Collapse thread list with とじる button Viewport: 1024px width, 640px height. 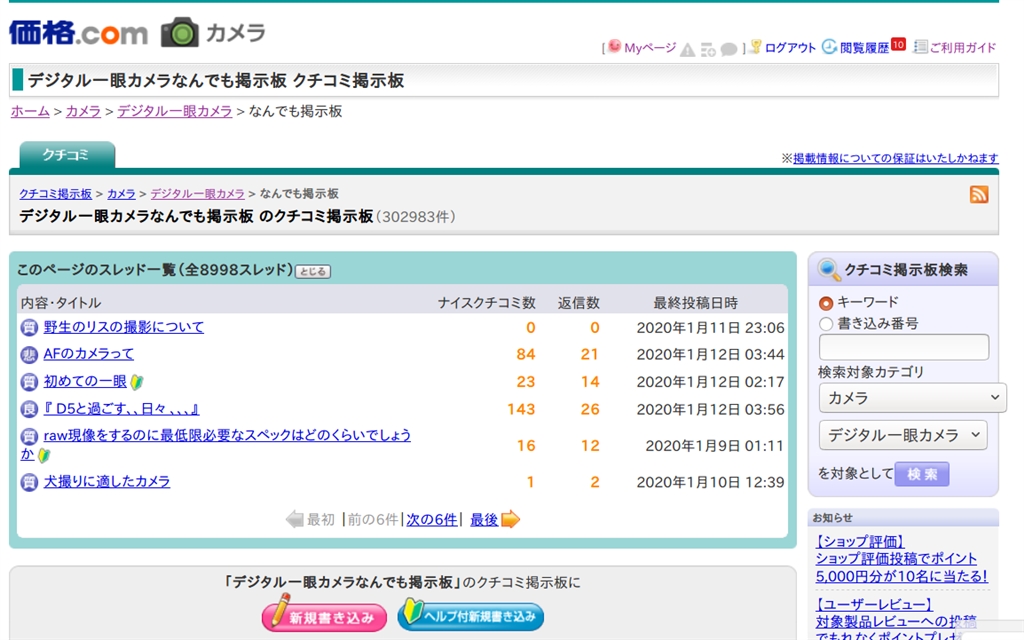point(313,272)
